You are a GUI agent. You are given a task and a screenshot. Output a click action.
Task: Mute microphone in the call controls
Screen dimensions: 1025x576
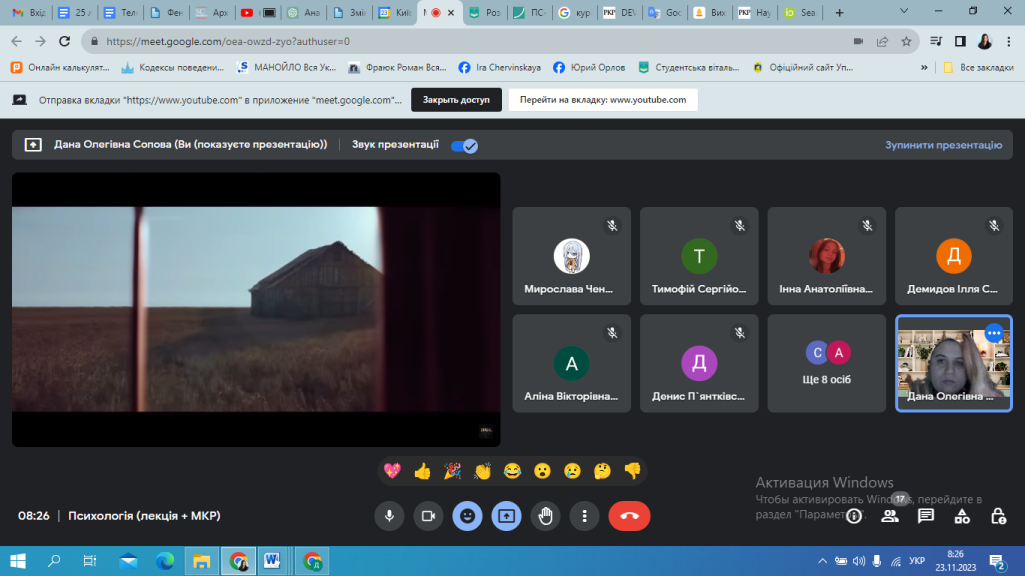[x=389, y=516]
